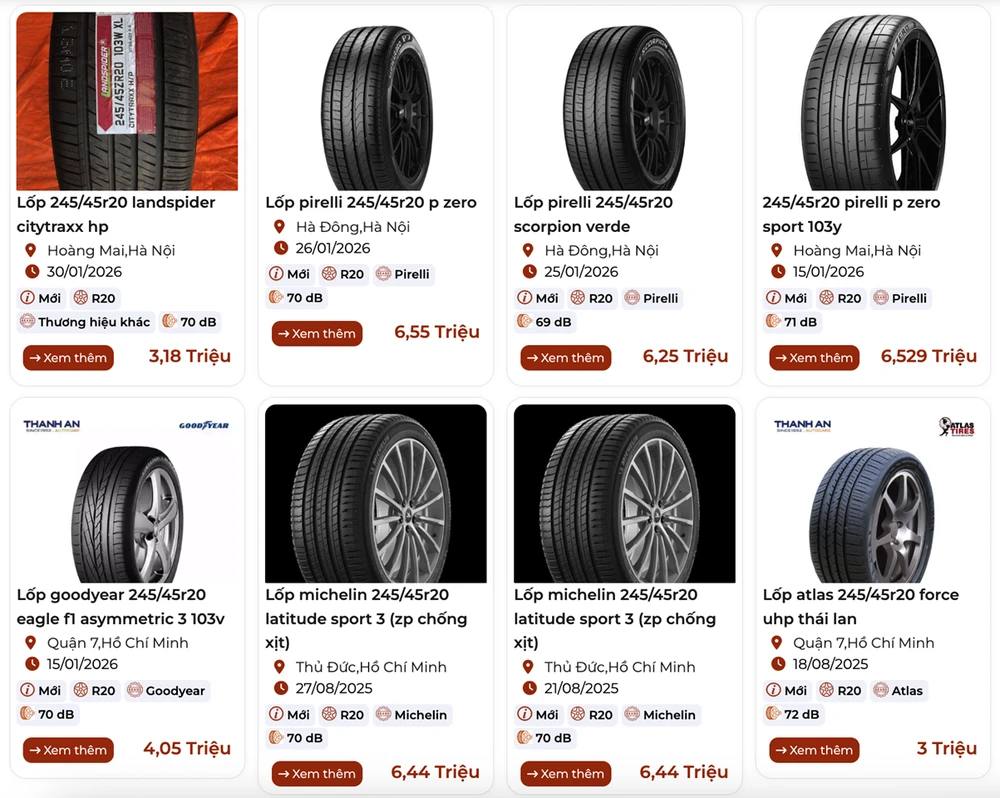Click Landspider tyre photo with orange background
This screenshot has width=1000, height=798.
(127, 101)
